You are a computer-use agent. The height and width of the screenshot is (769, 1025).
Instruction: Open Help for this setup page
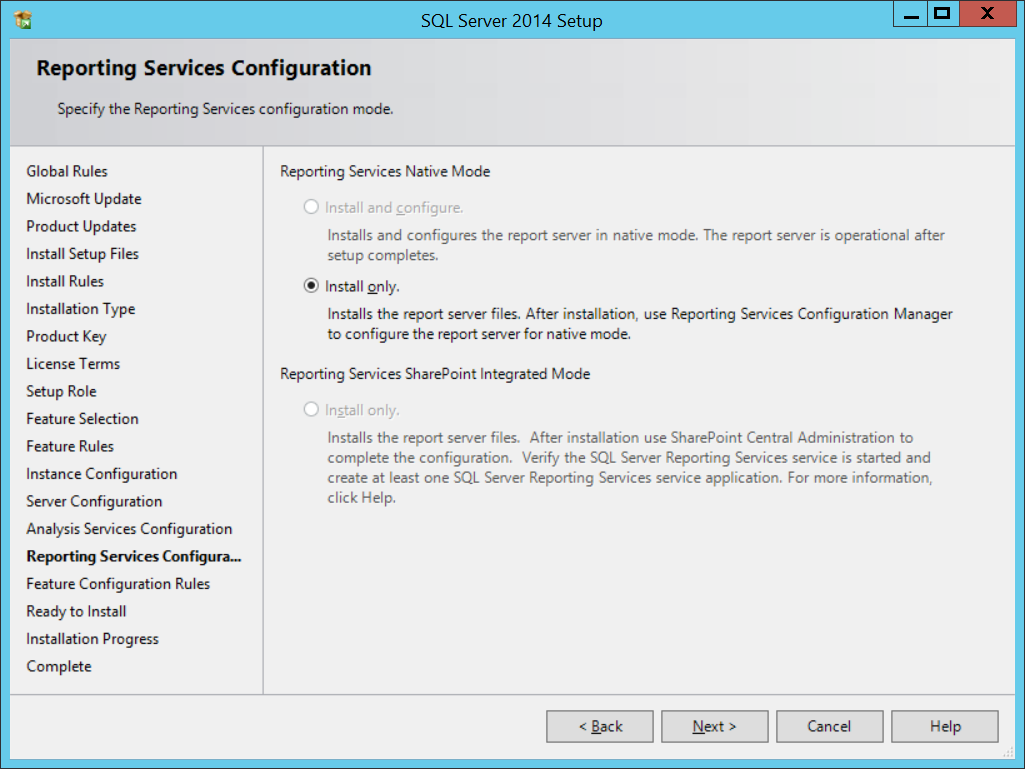tap(944, 727)
